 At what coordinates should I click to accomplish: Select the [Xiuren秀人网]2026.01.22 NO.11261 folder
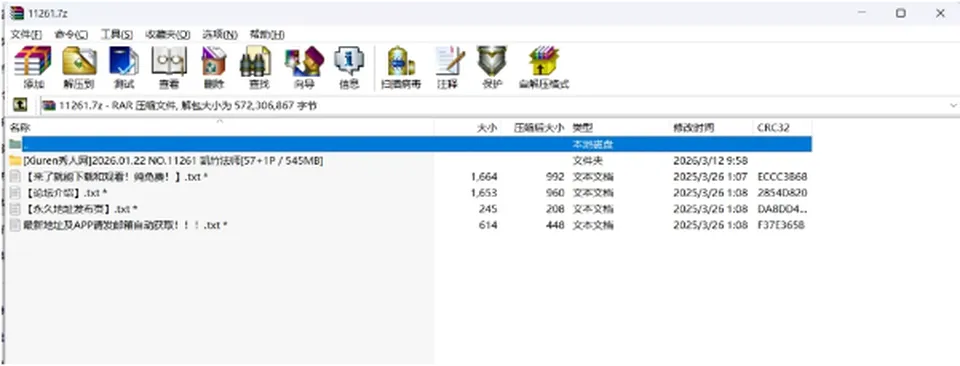[173, 161]
